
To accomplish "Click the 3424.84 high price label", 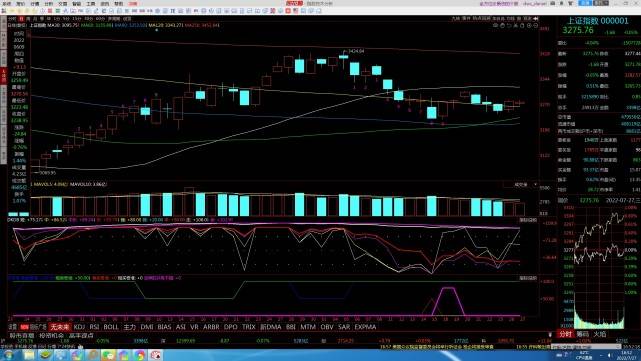I will (x=356, y=51).
